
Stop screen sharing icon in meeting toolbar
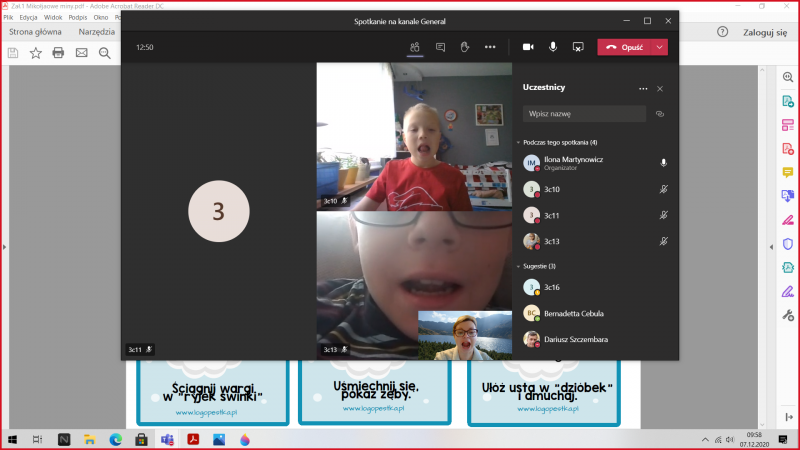click(x=578, y=47)
